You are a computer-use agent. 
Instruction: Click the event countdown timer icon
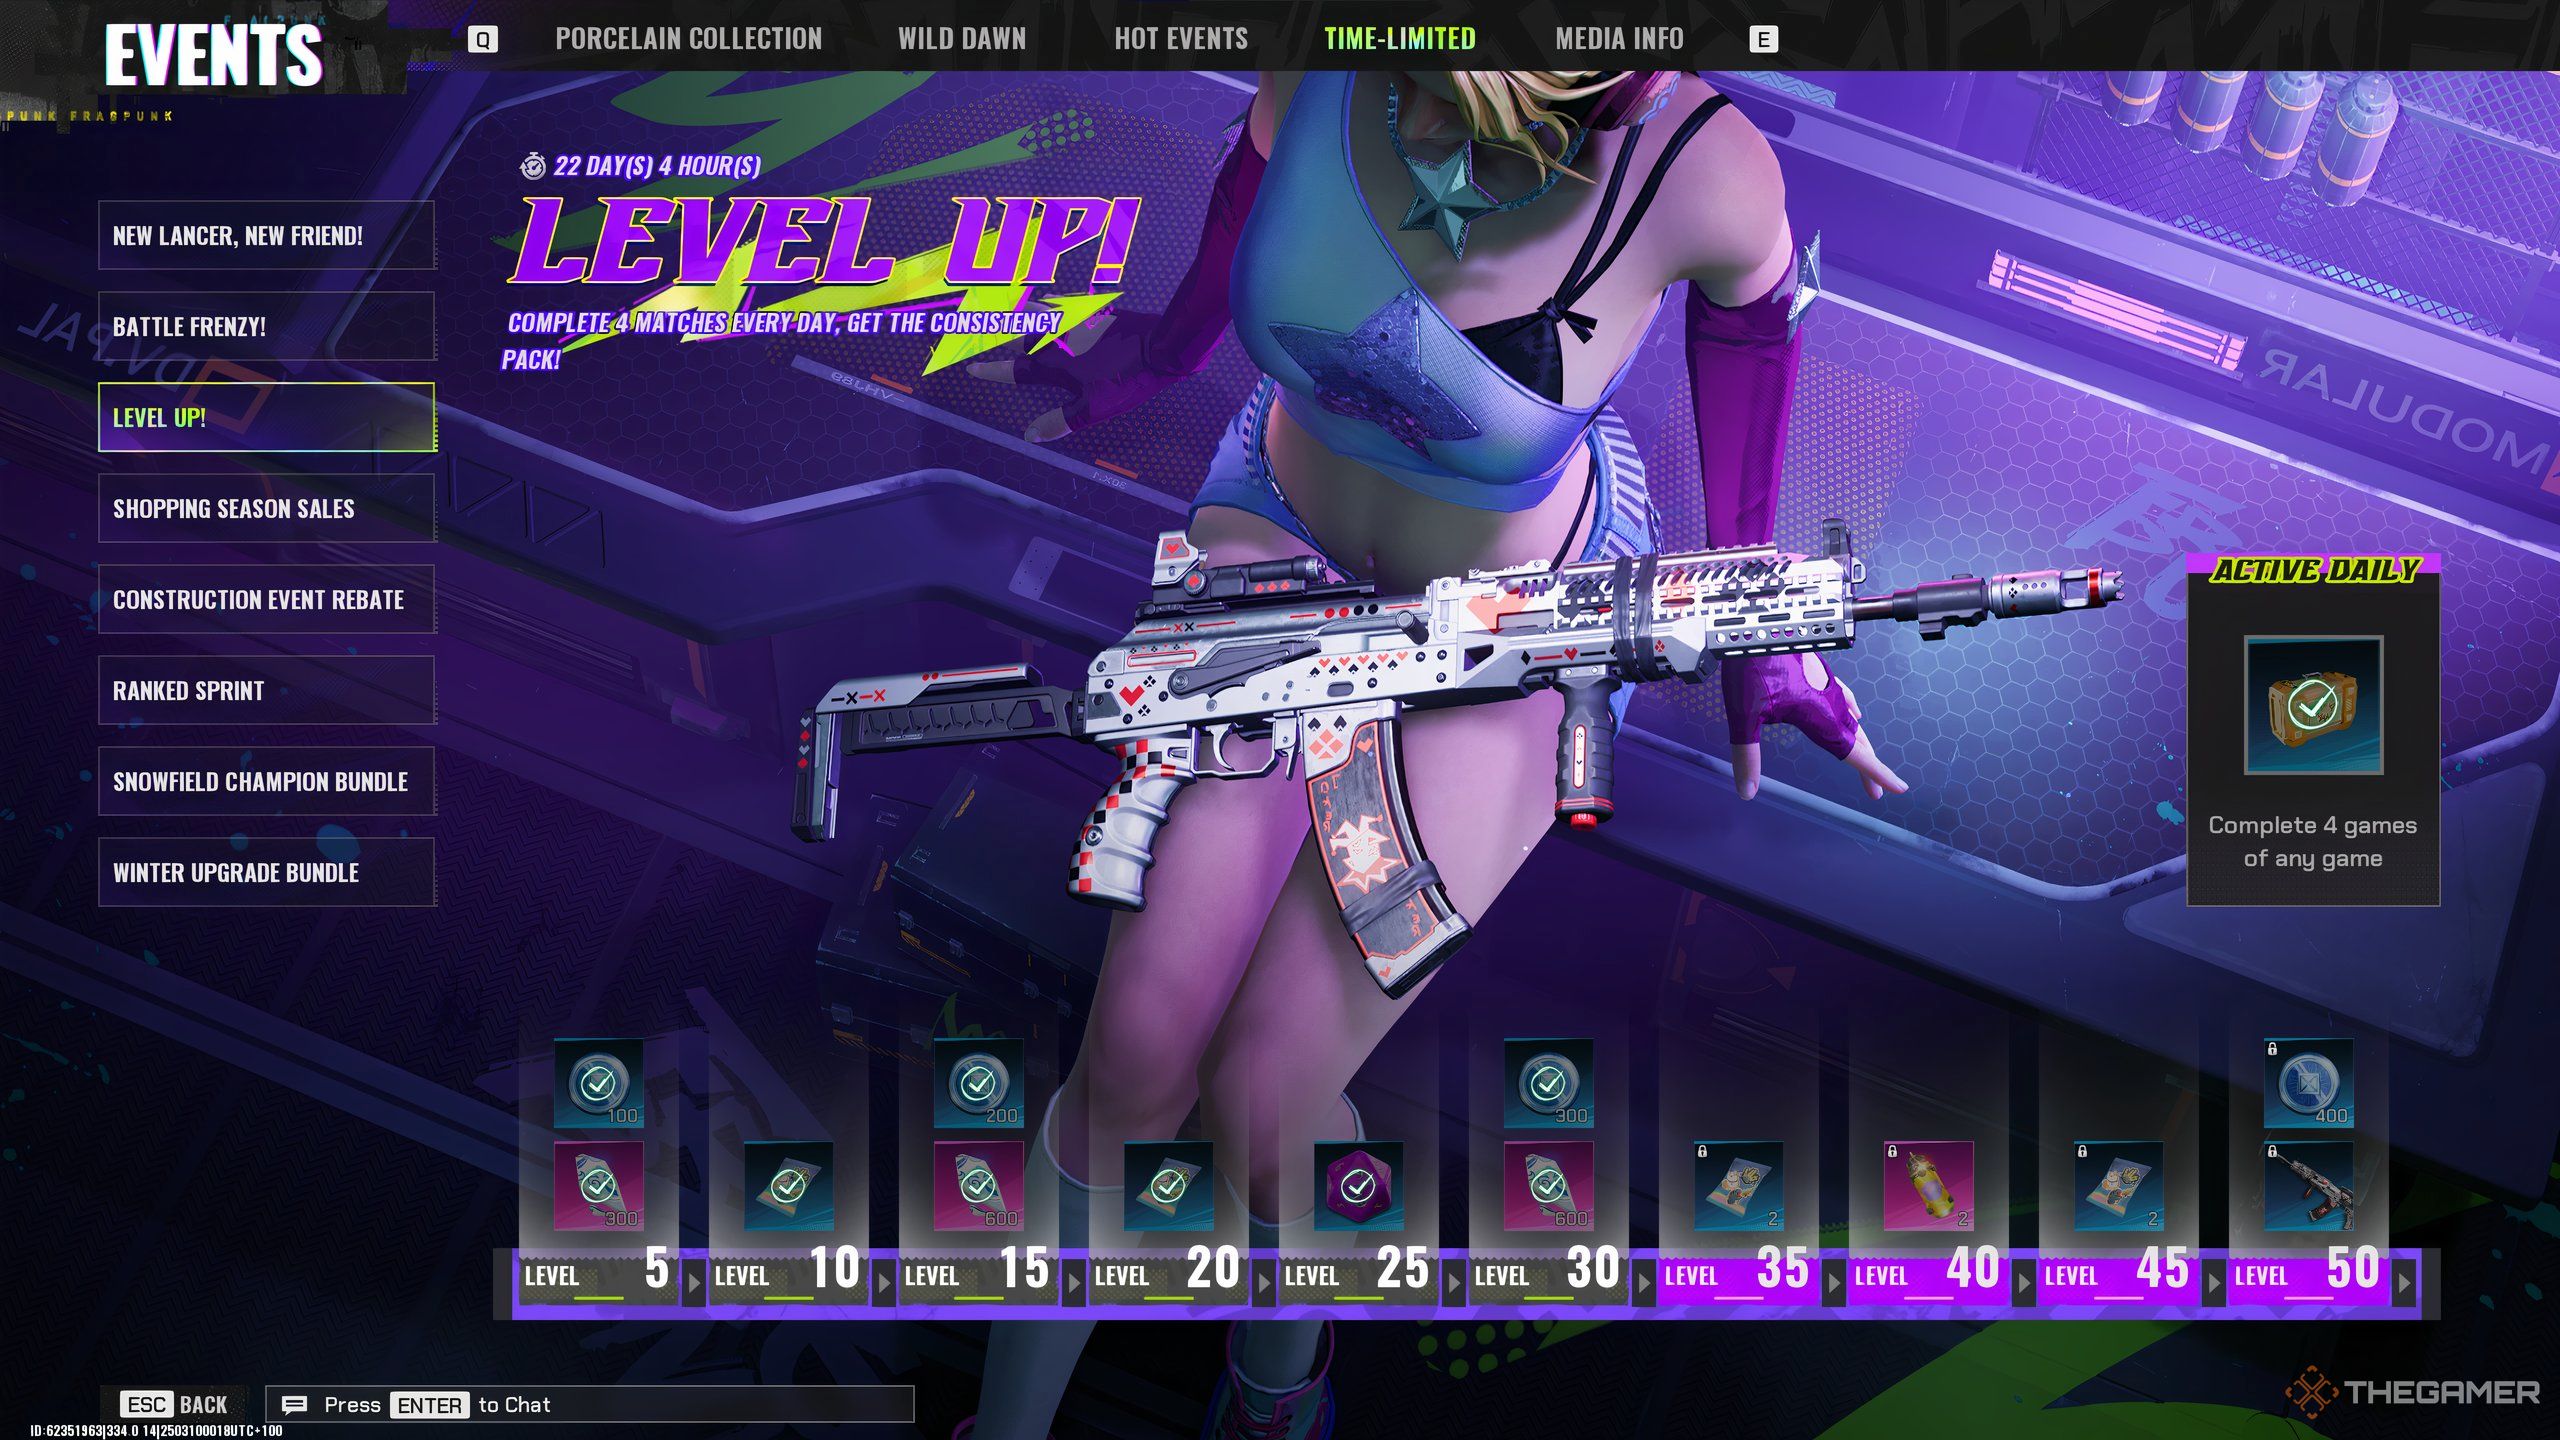point(533,166)
